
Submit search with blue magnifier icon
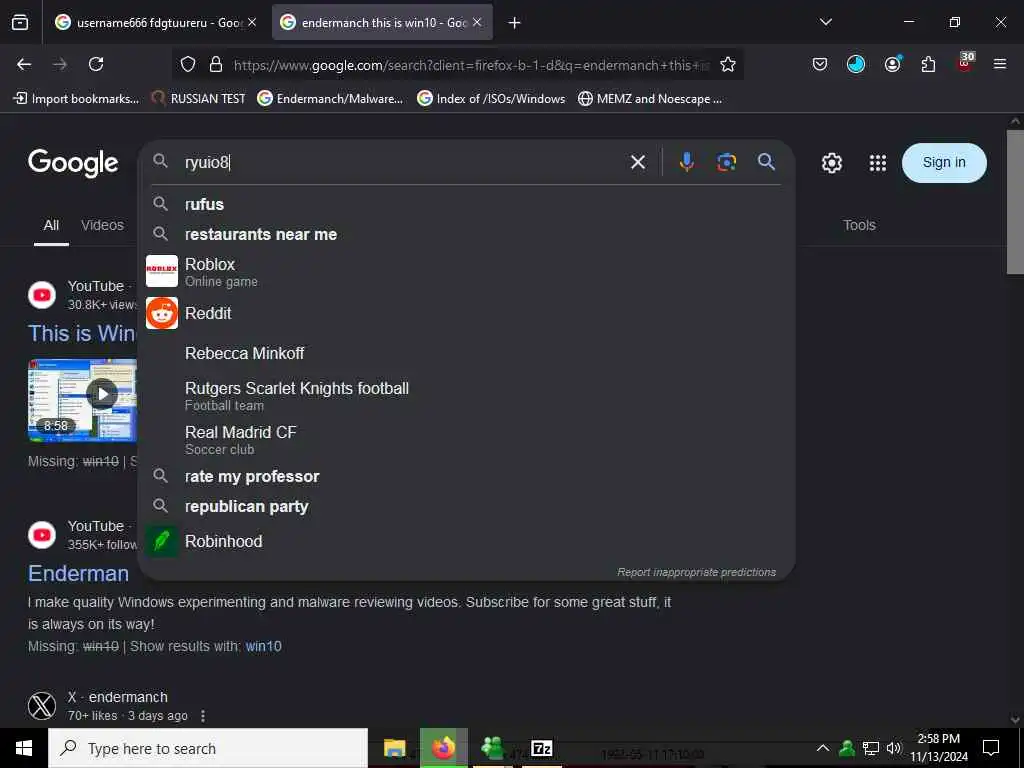pos(767,162)
